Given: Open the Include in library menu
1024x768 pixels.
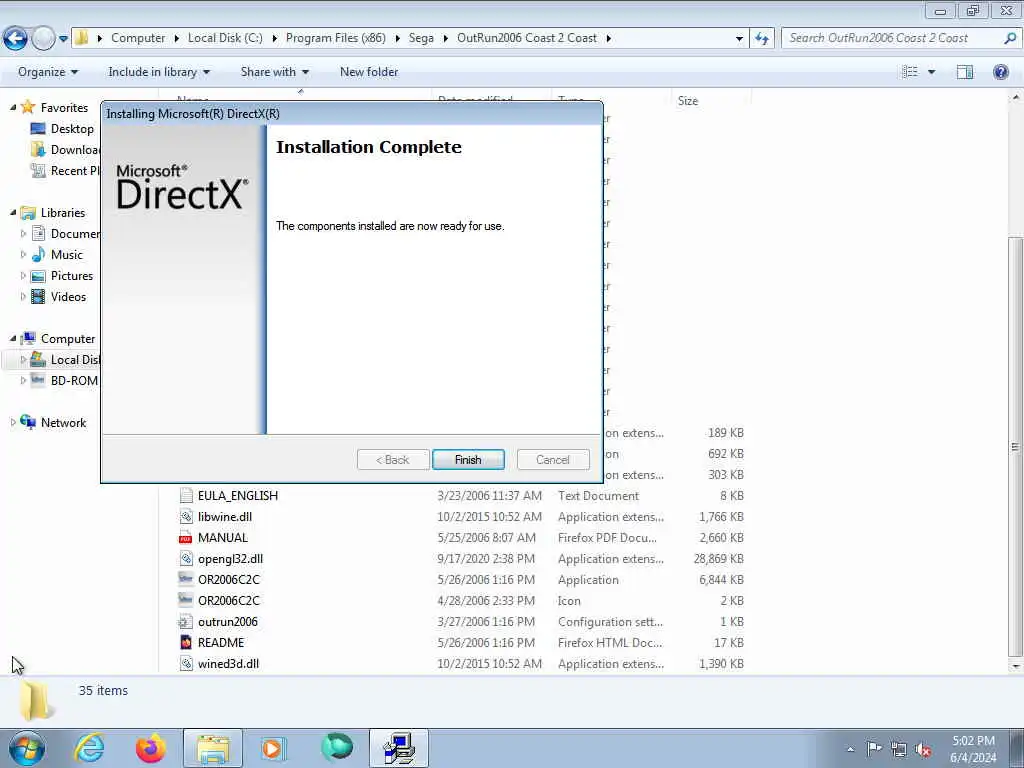Looking at the screenshot, I should coord(159,72).
